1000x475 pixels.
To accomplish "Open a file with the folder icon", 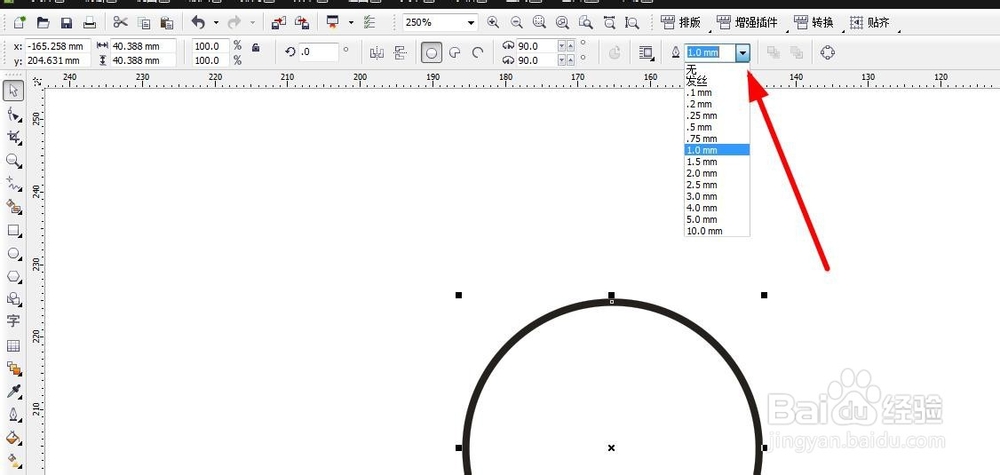I will (x=43, y=23).
